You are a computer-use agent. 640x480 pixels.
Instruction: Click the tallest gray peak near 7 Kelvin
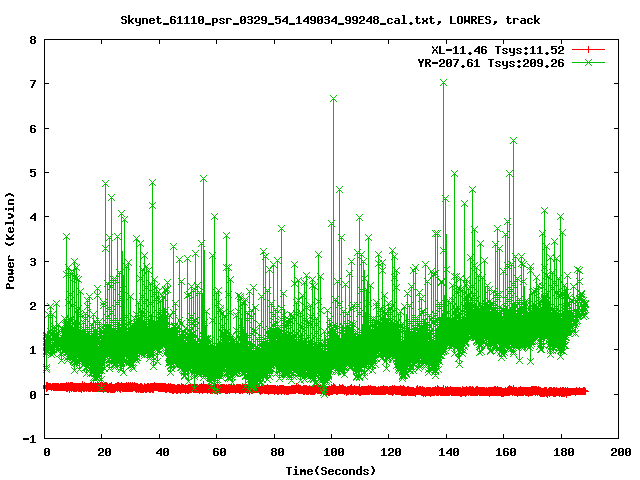pos(443,83)
